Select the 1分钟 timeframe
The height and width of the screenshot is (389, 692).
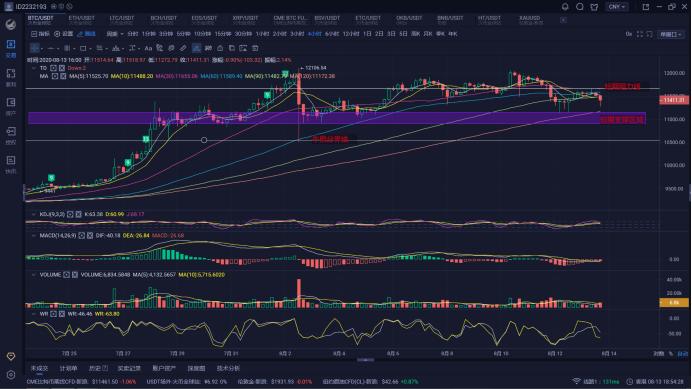(149, 34)
